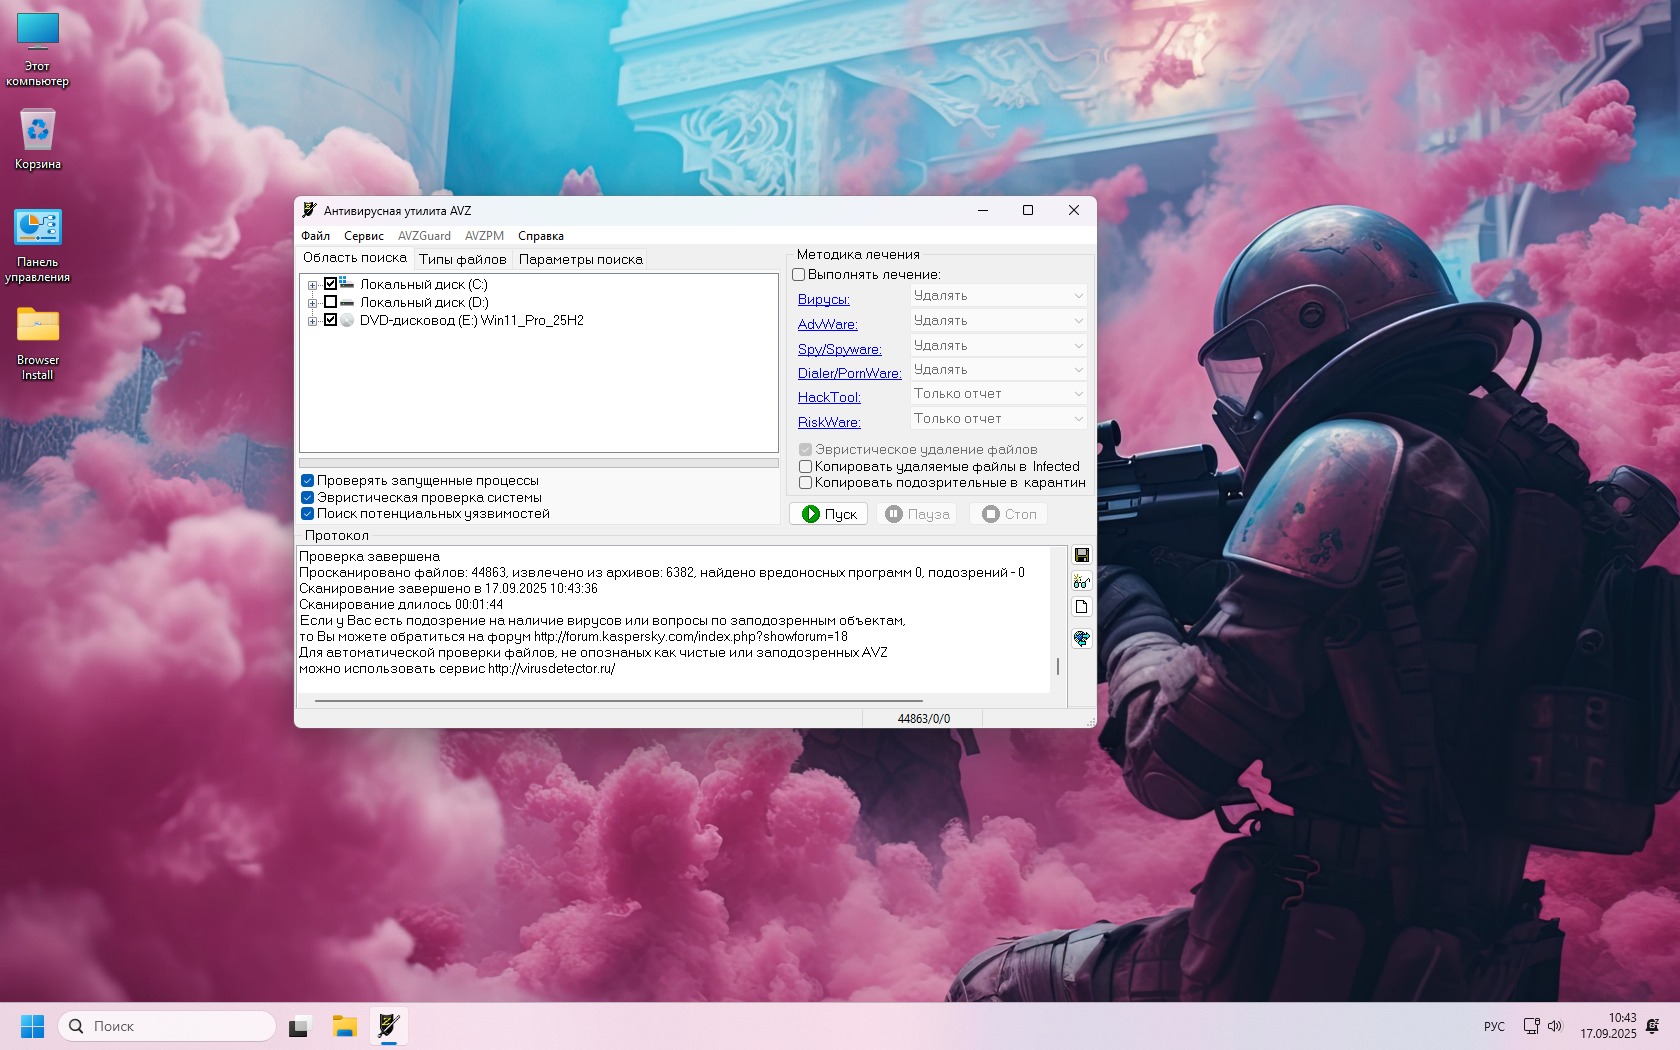Image resolution: width=1680 pixels, height=1050 pixels.
Task: Open File Explorer from the taskbar
Action: [345, 1026]
